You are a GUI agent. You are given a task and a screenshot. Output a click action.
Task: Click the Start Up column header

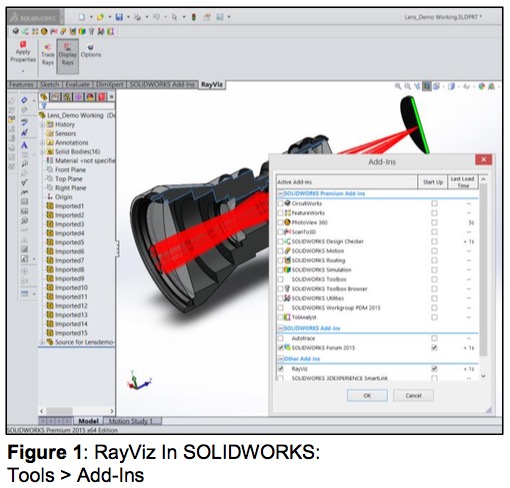click(433, 182)
